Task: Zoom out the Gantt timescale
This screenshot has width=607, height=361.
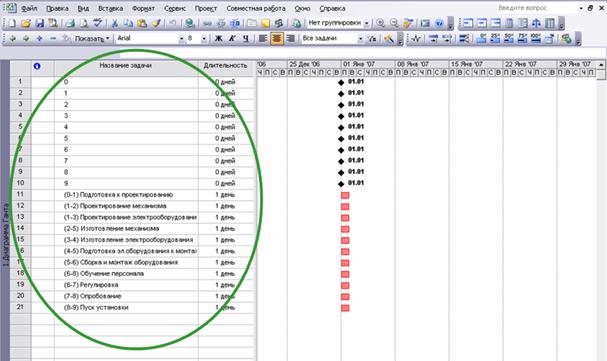Action: 394,23
